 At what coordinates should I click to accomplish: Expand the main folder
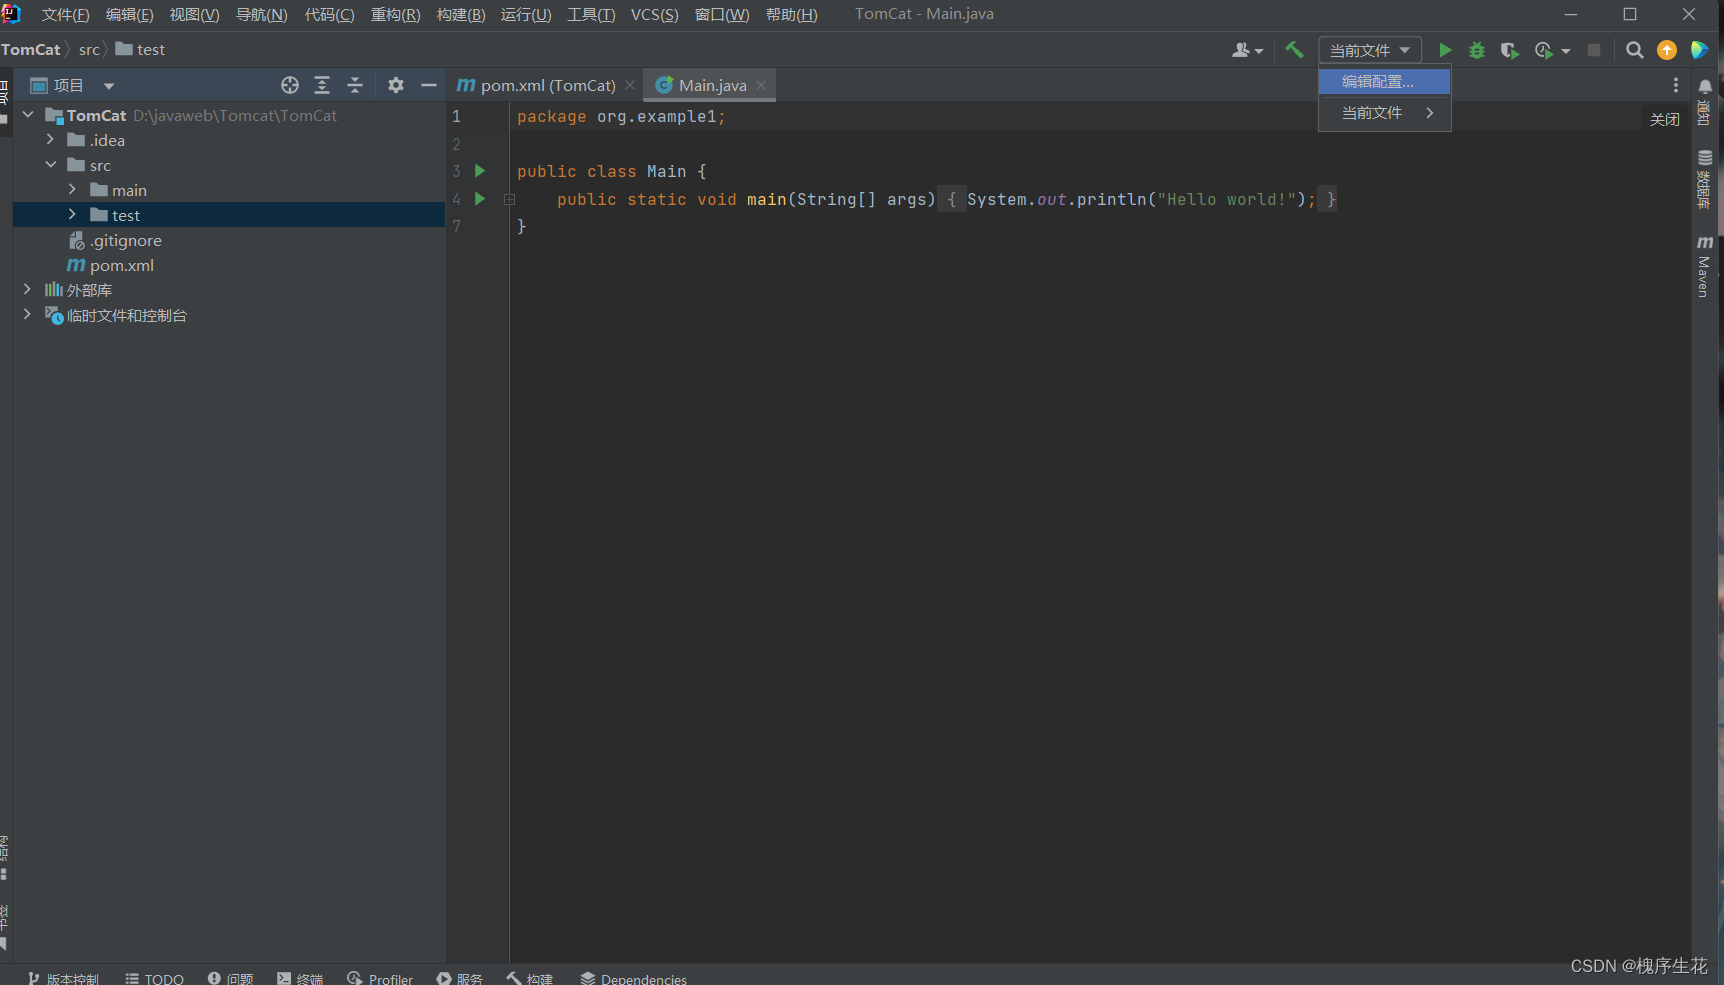tap(72, 190)
